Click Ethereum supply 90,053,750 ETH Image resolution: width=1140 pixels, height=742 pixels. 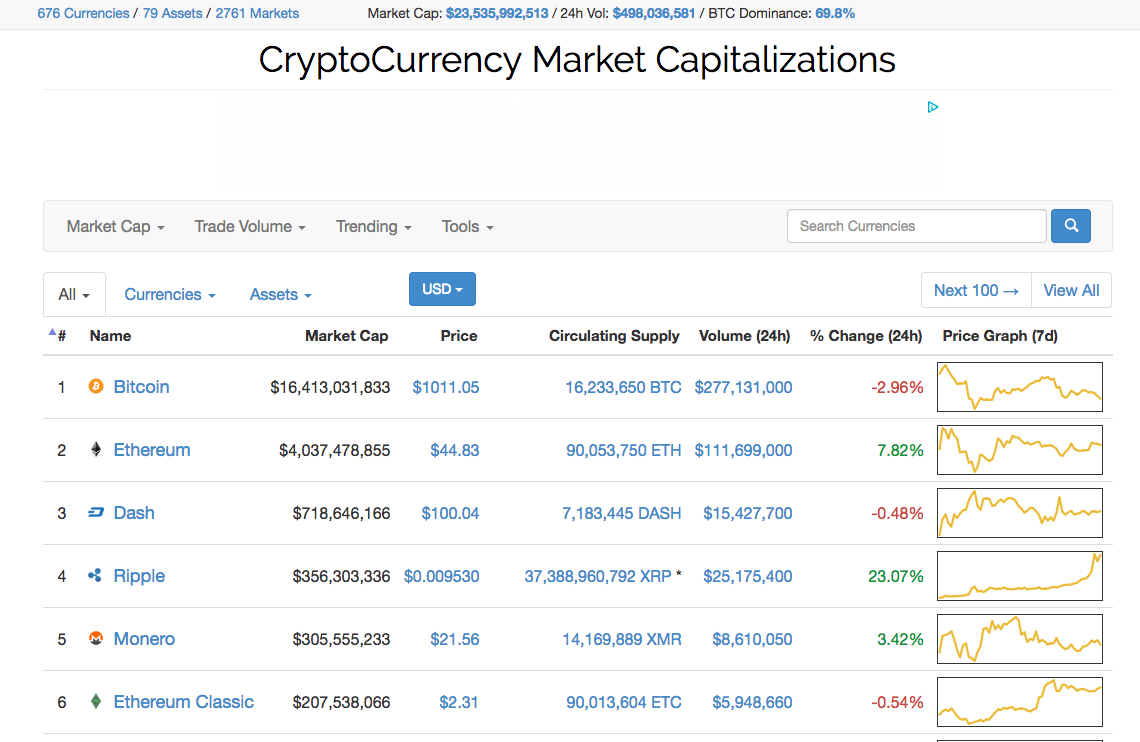(x=624, y=451)
